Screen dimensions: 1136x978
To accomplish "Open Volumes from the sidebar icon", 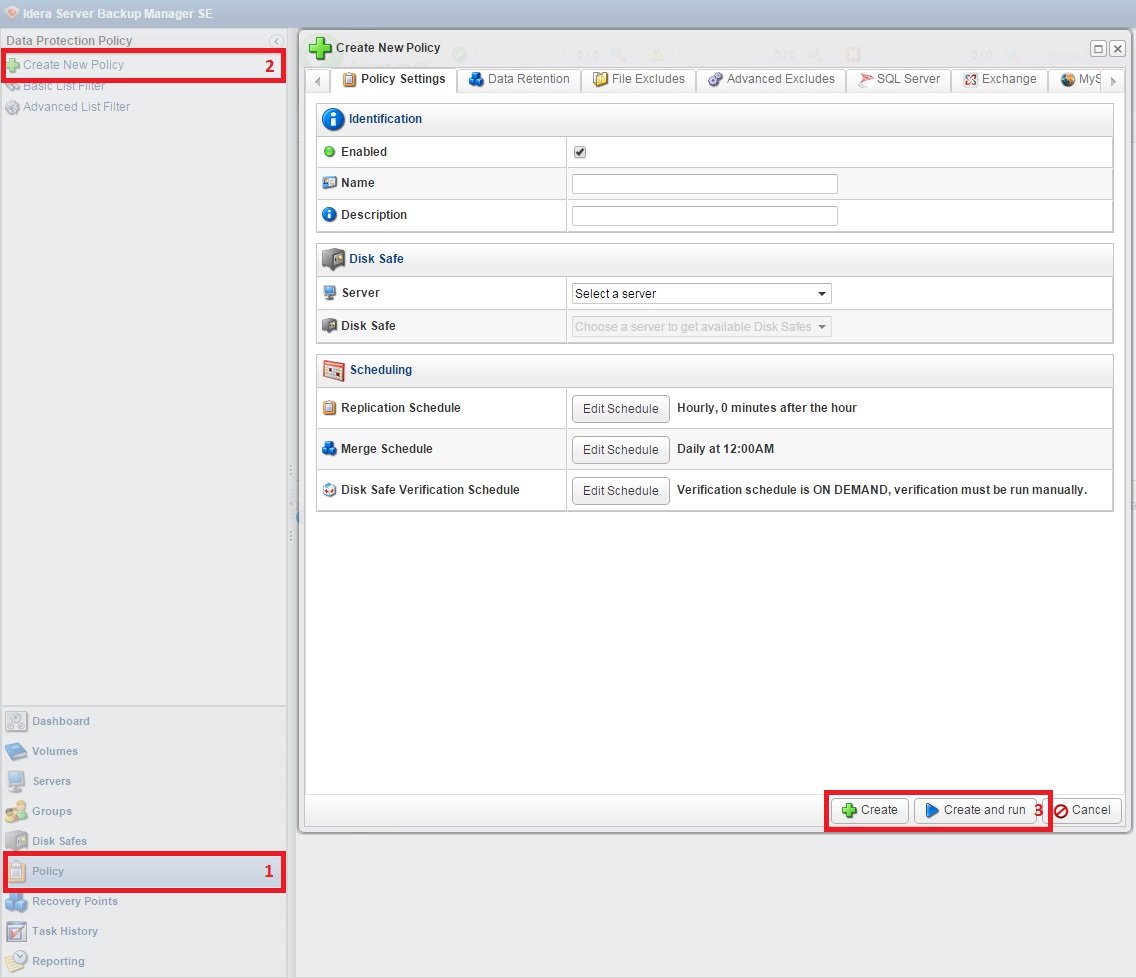I will point(16,751).
